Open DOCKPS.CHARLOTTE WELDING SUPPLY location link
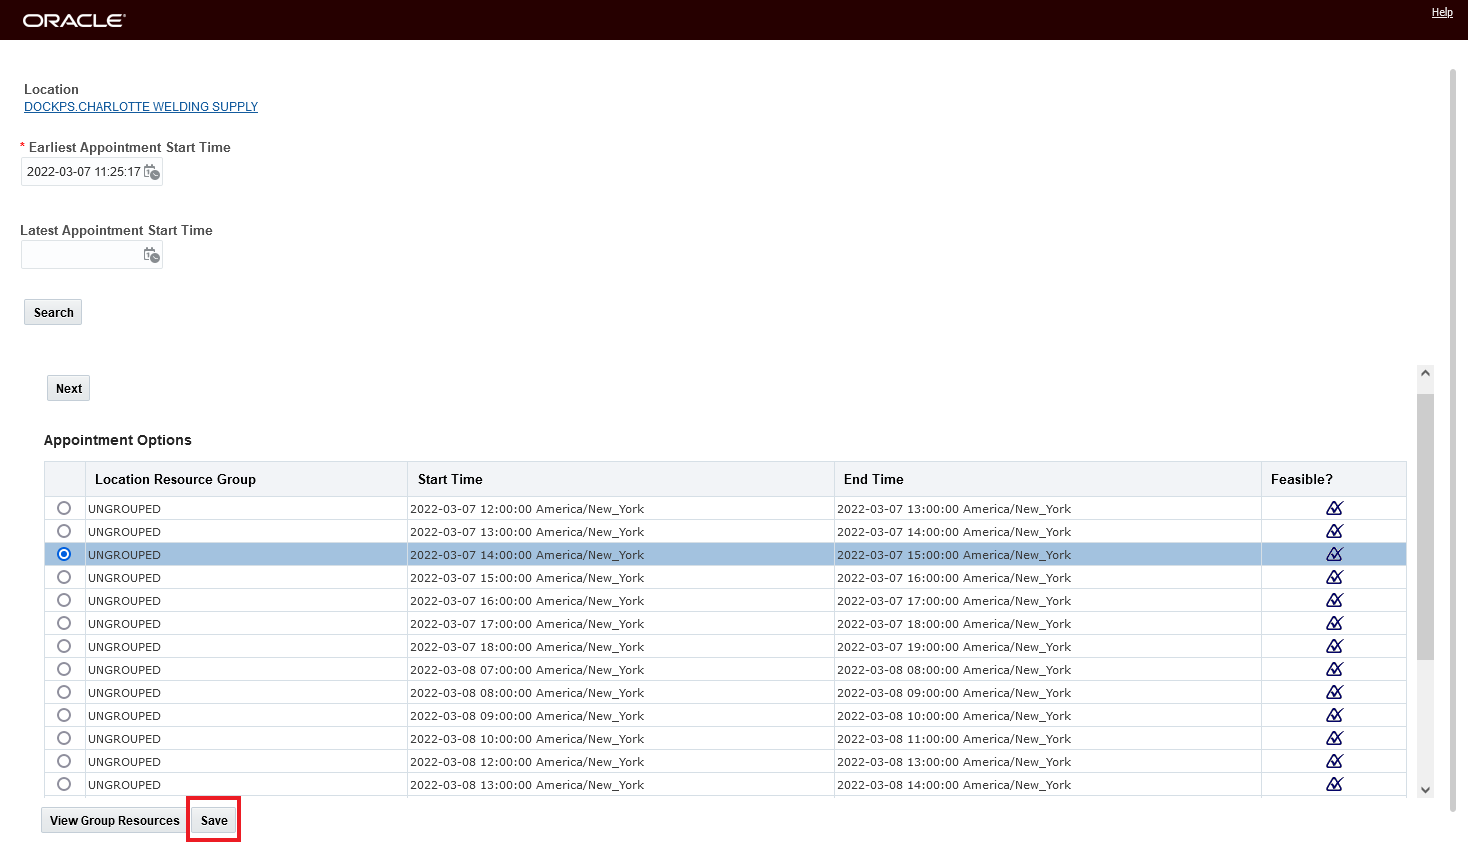Image resolution: width=1468 pixels, height=854 pixels. (x=141, y=107)
